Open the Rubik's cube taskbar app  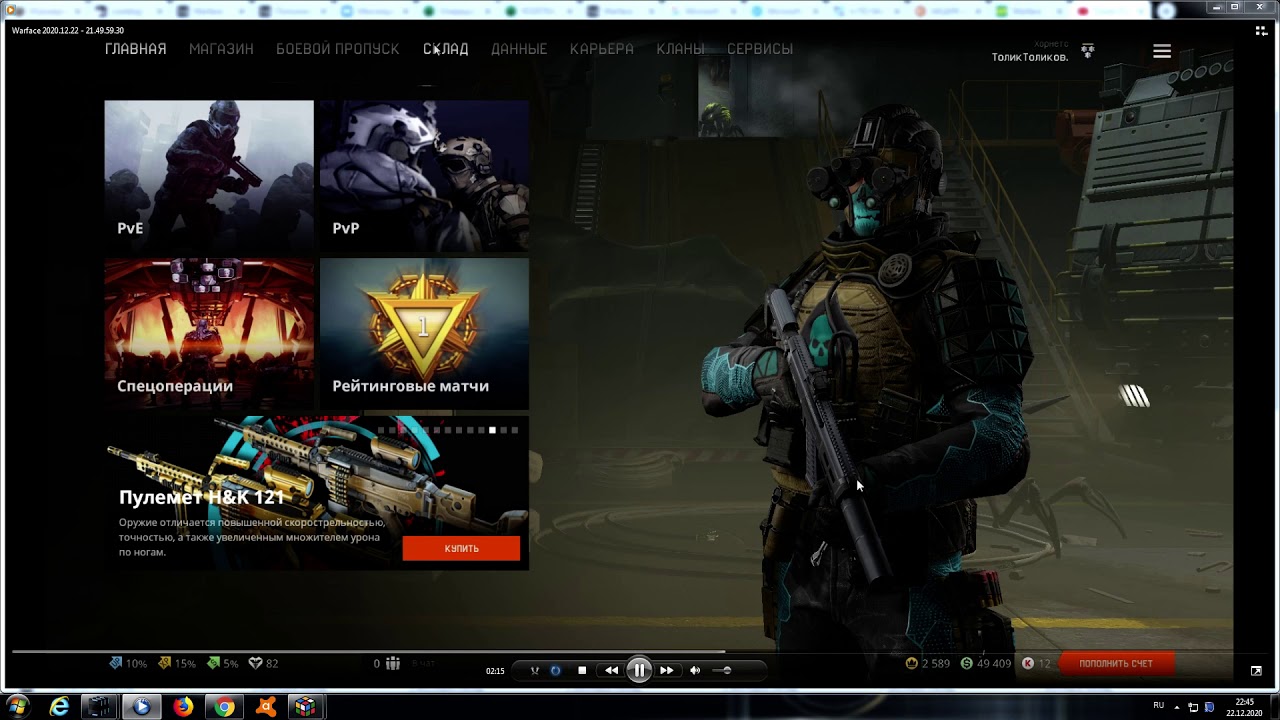coord(305,706)
